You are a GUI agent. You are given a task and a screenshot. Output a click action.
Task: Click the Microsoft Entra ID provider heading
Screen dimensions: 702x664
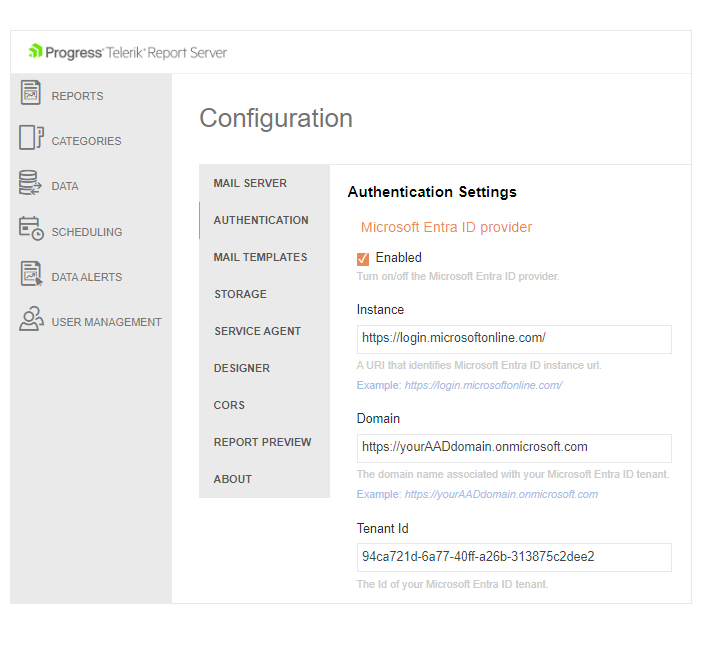pyautogui.click(x=446, y=227)
